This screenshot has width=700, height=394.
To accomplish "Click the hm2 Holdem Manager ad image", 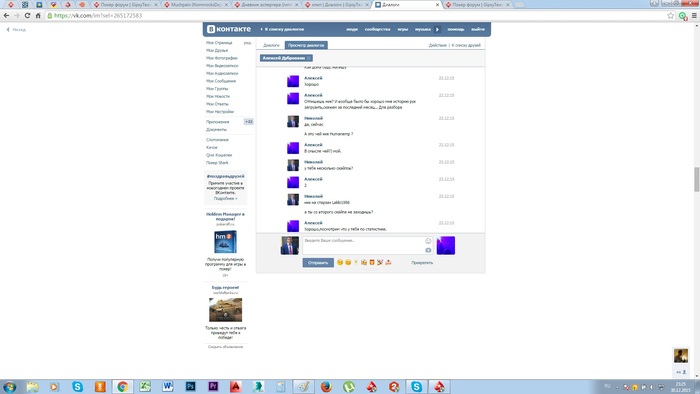I will [x=225, y=242].
